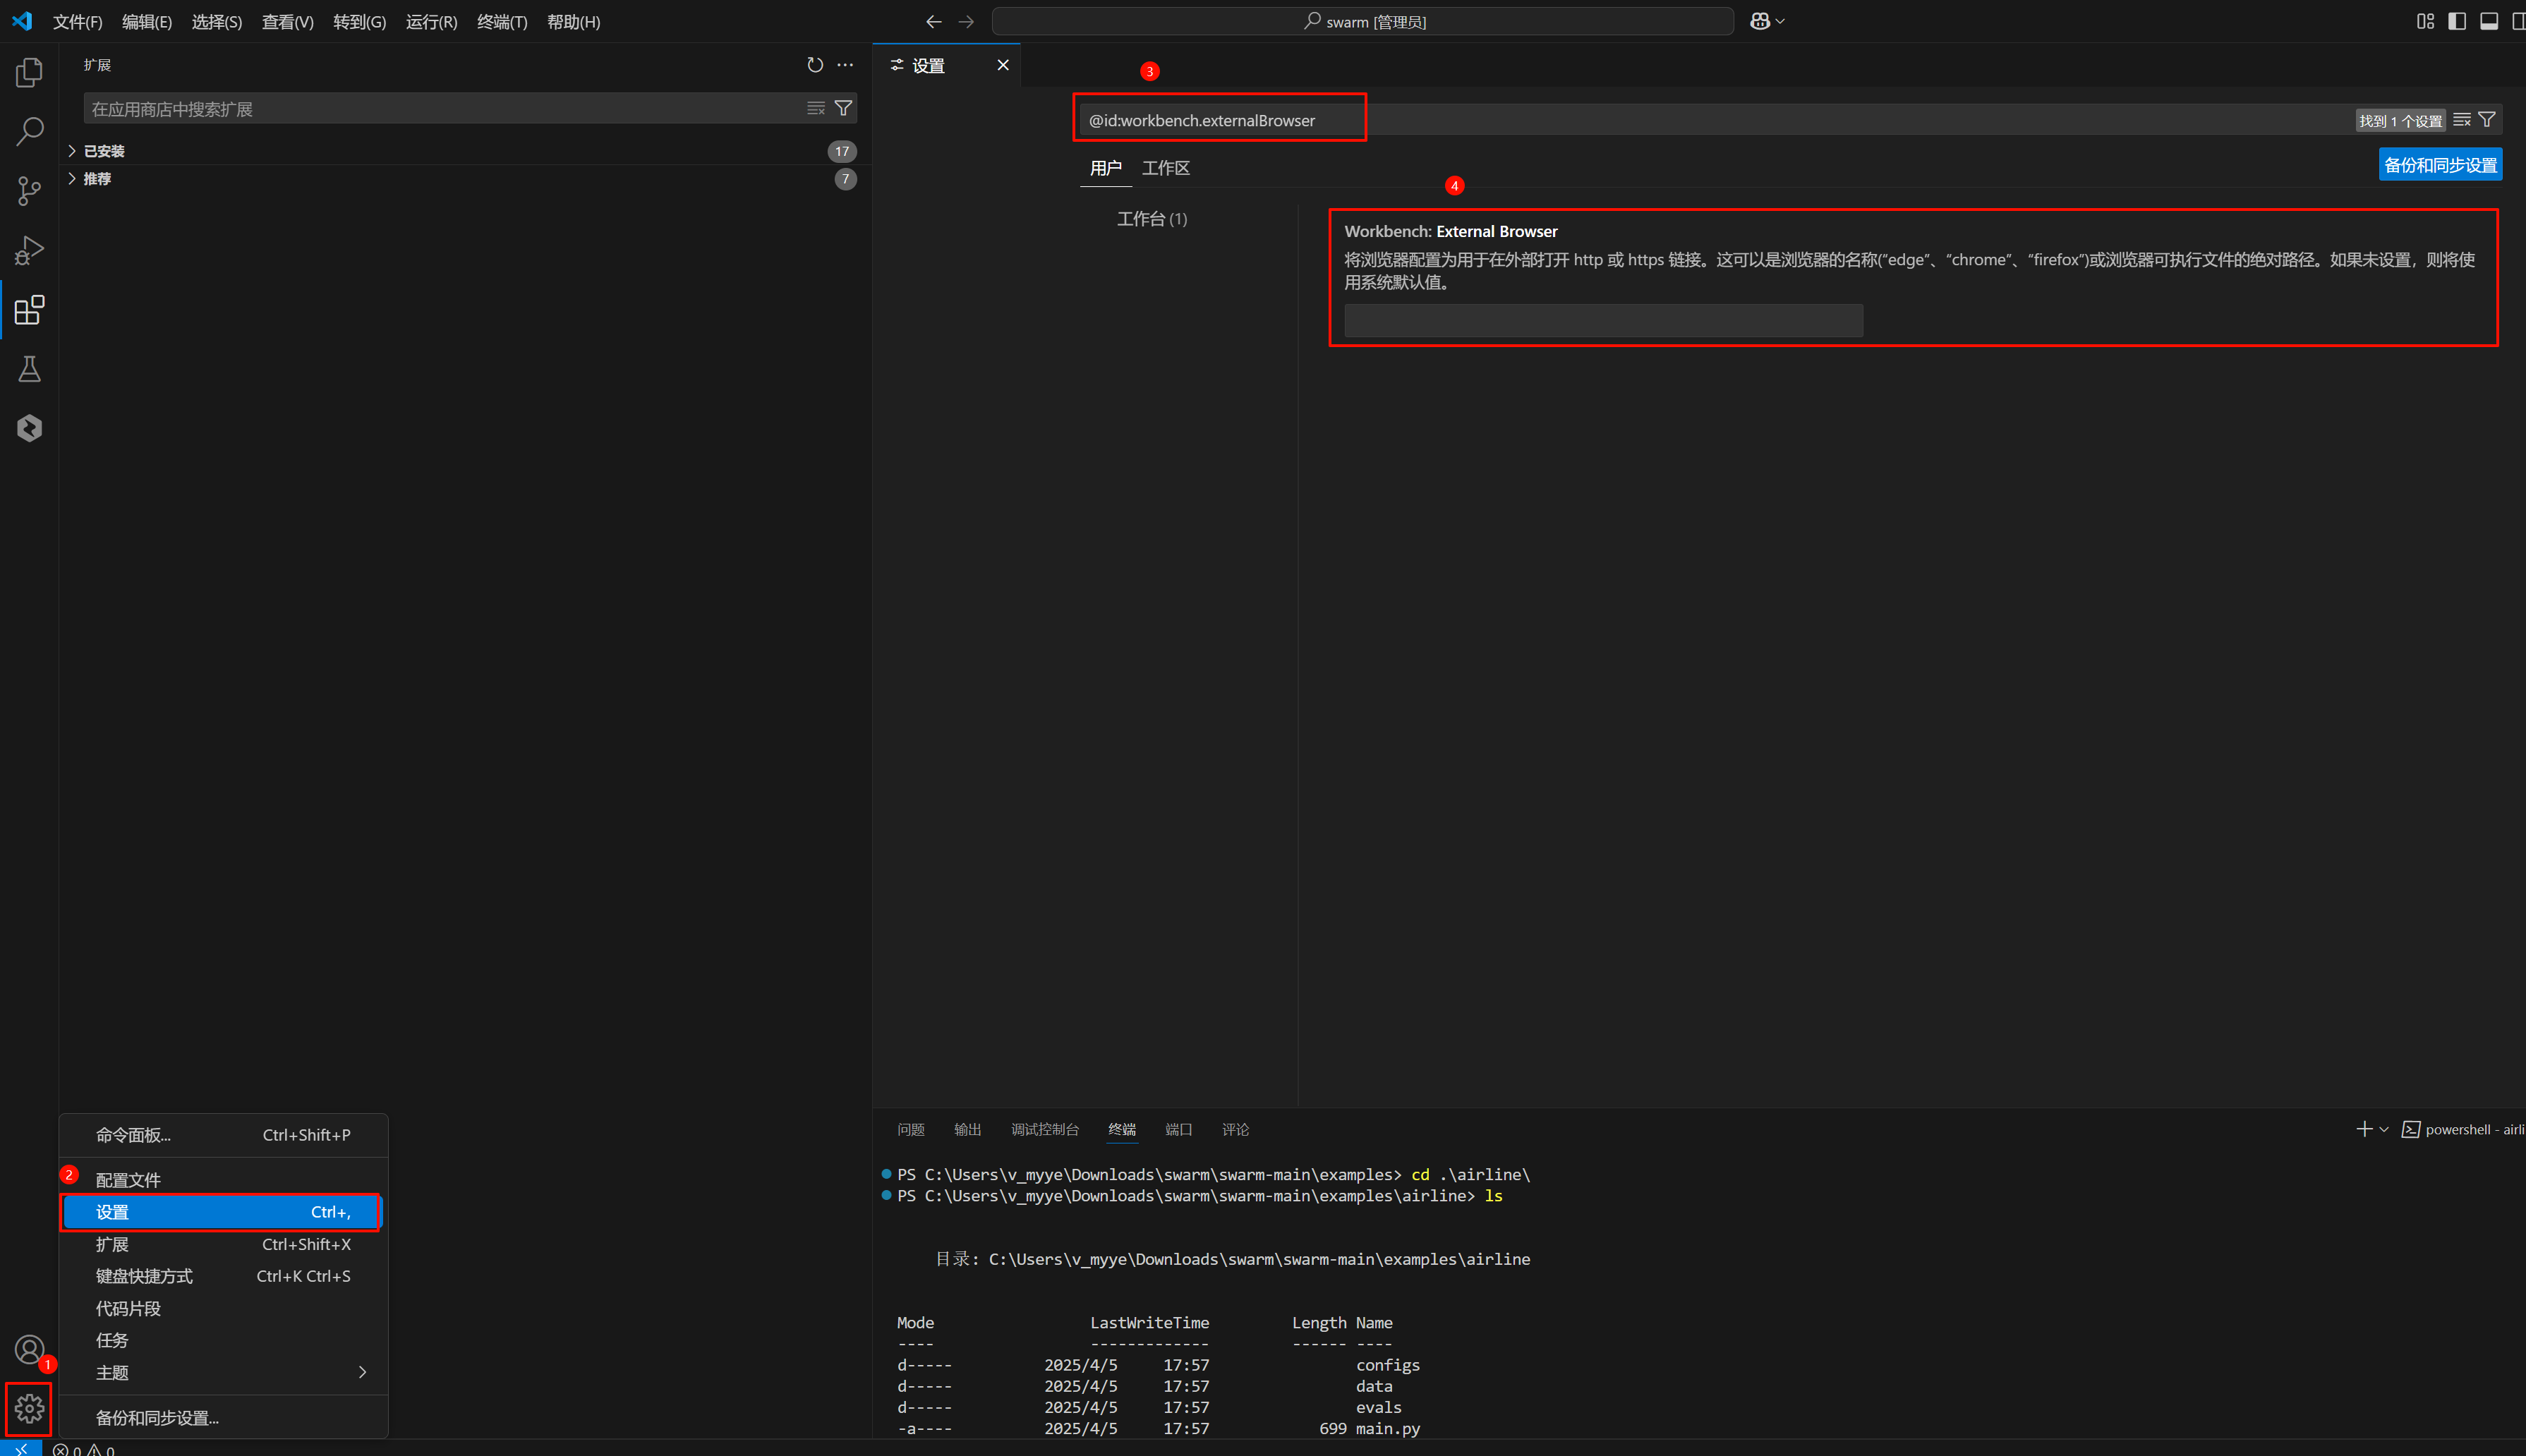Viewport: 2526px width, 1456px height.
Task: Clear the settings search input icon
Action: coord(2461,120)
